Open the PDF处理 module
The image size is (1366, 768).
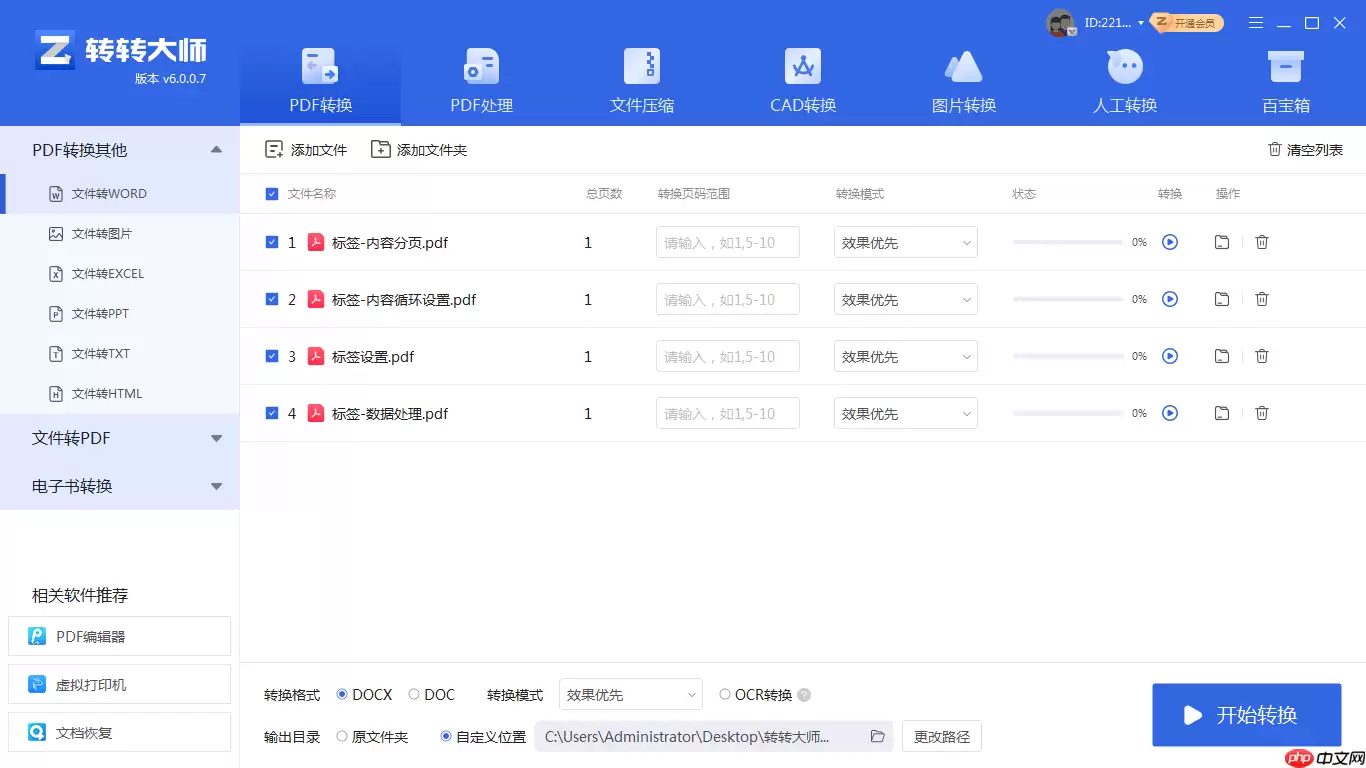coord(480,80)
